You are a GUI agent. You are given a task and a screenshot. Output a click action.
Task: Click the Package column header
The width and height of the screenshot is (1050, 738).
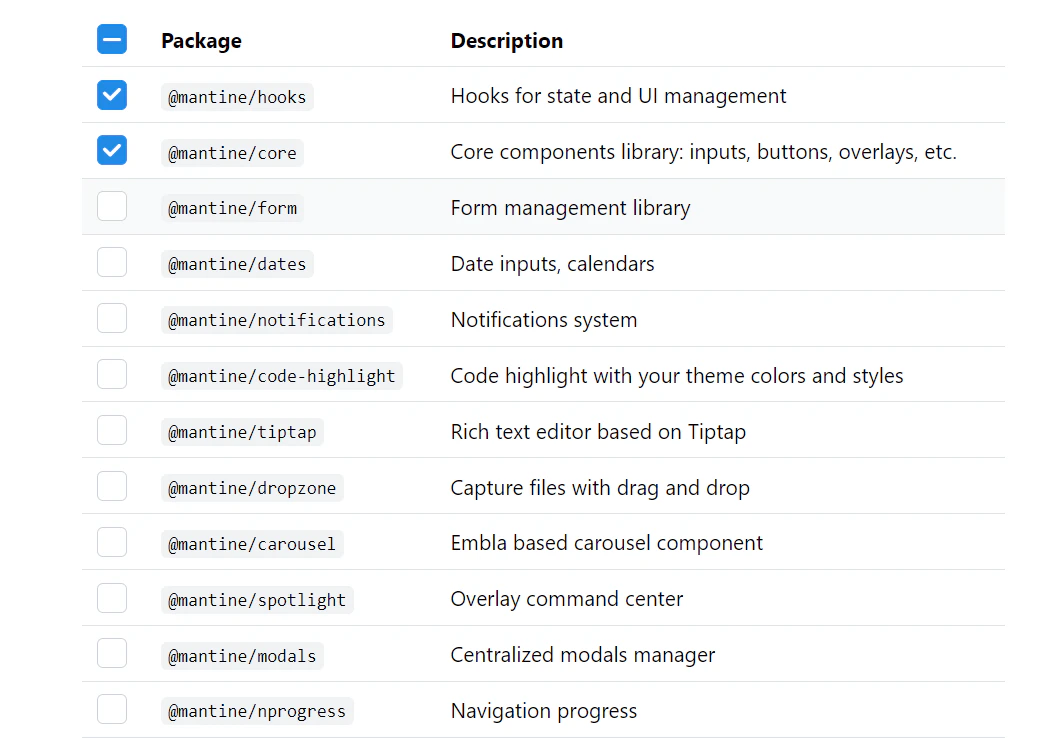coord(201,41)
